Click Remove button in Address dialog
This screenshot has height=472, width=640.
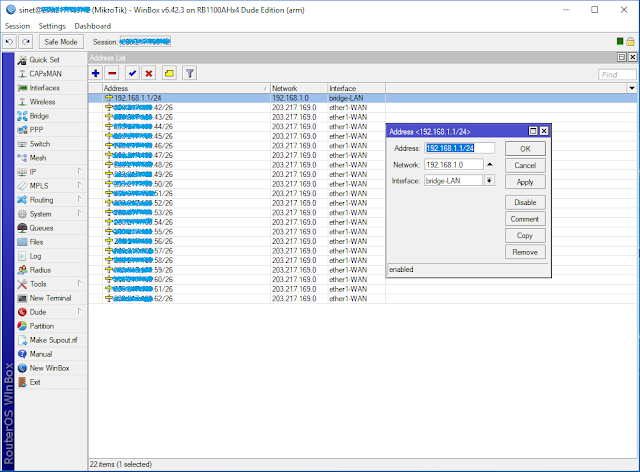[x=525, y=252]
